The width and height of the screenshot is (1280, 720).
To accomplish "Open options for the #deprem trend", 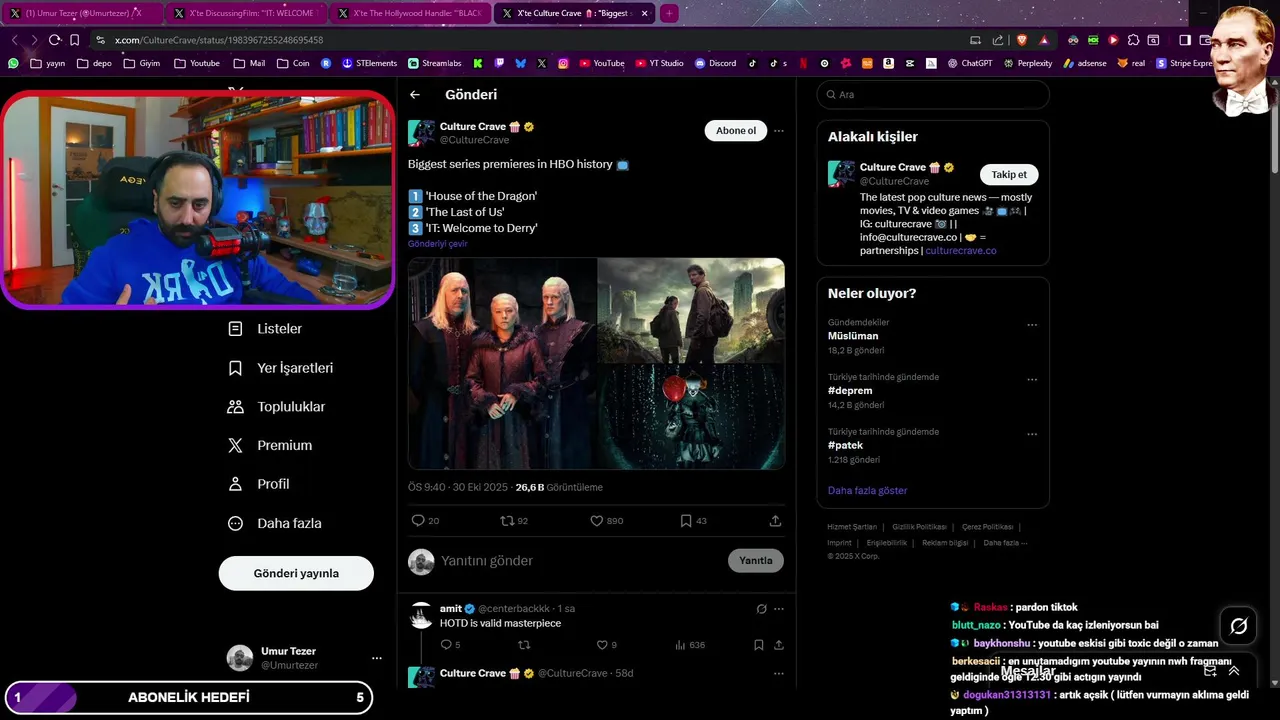I will [x=1032, y=380].
